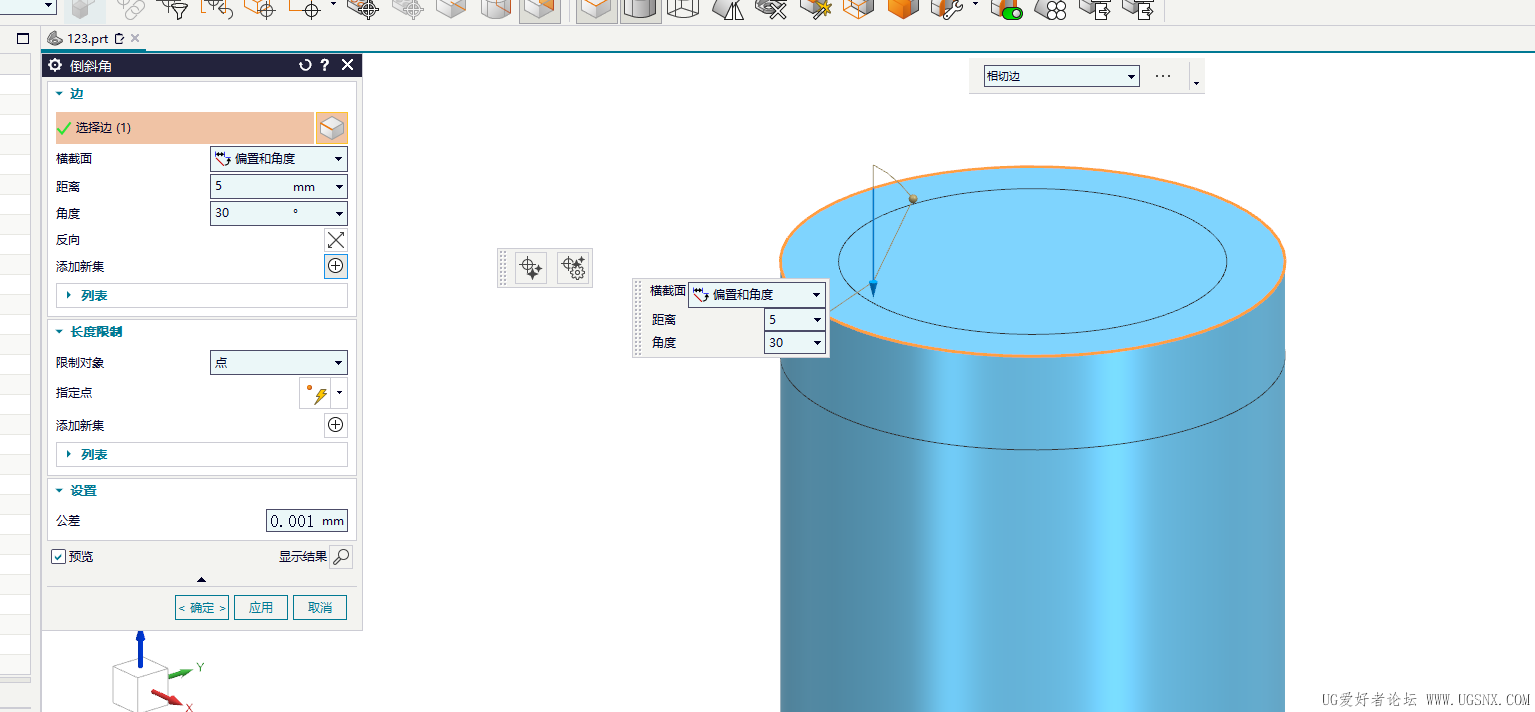Expand the 列表 list under 长度限制
This screenshot has width=1535, height=712.
click(202, 455)
